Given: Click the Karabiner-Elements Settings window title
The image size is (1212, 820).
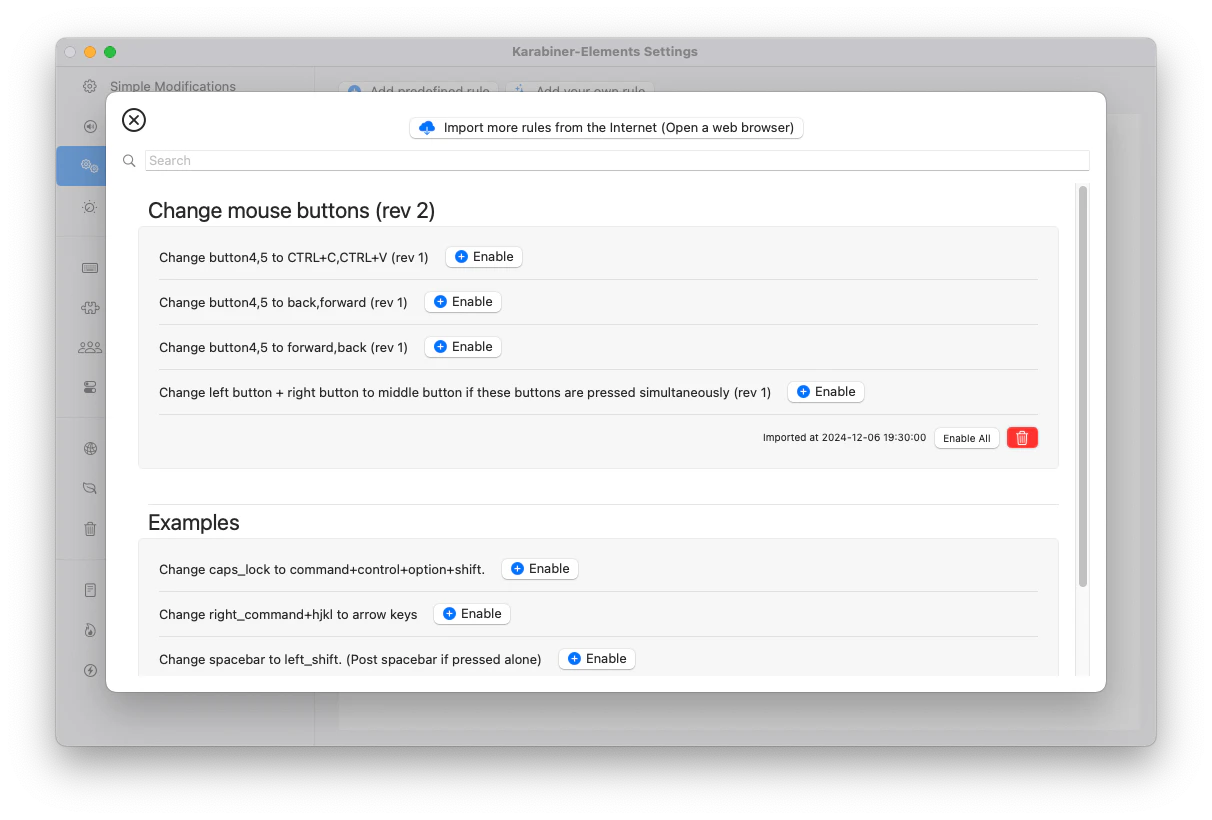Looking at the screenshot, I should click(x=605, y=52).
